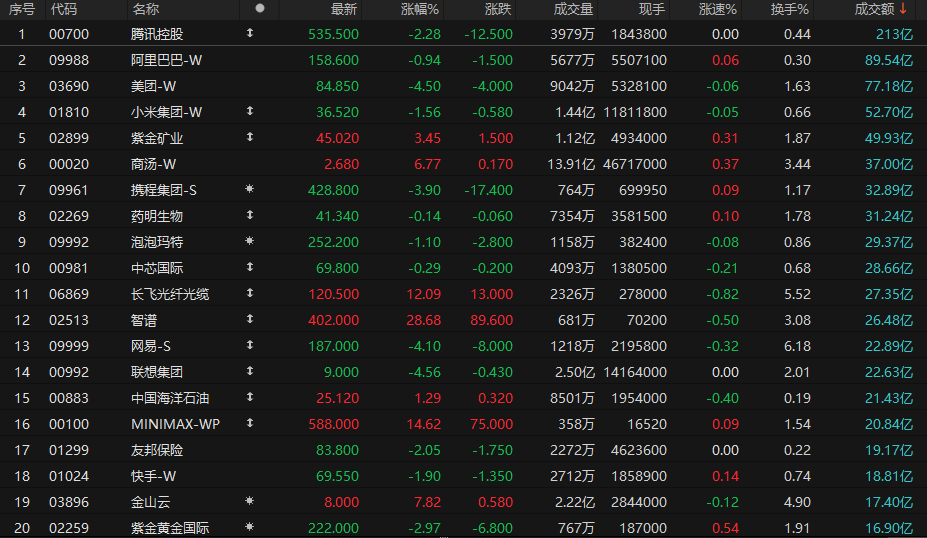Click stock code 09961

[x=69, y=190]
